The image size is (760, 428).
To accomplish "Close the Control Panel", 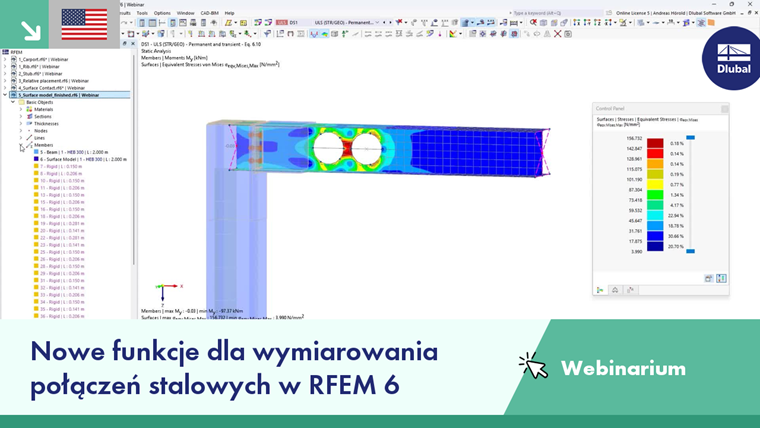I will pos(724,109).
